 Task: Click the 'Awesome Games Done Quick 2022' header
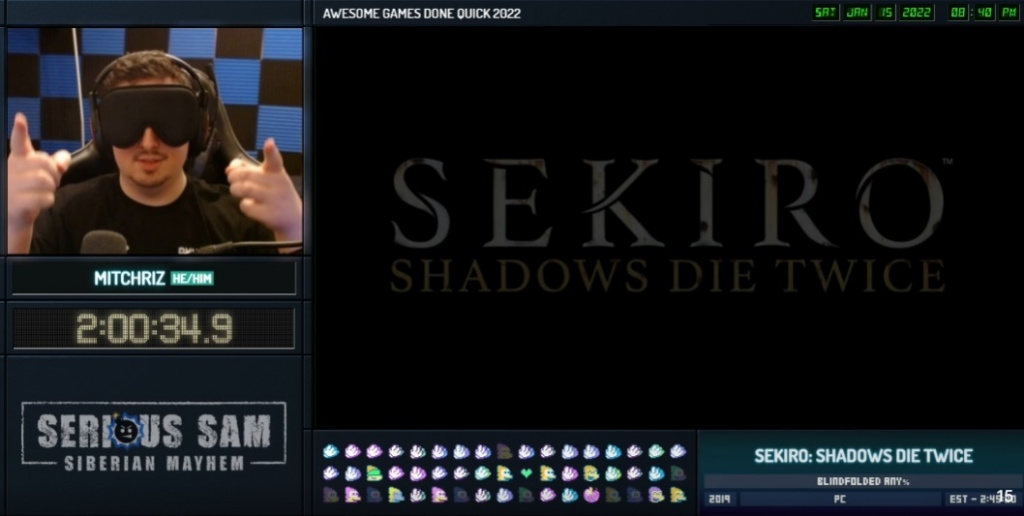pyautogui.click(x=422, y=13)
